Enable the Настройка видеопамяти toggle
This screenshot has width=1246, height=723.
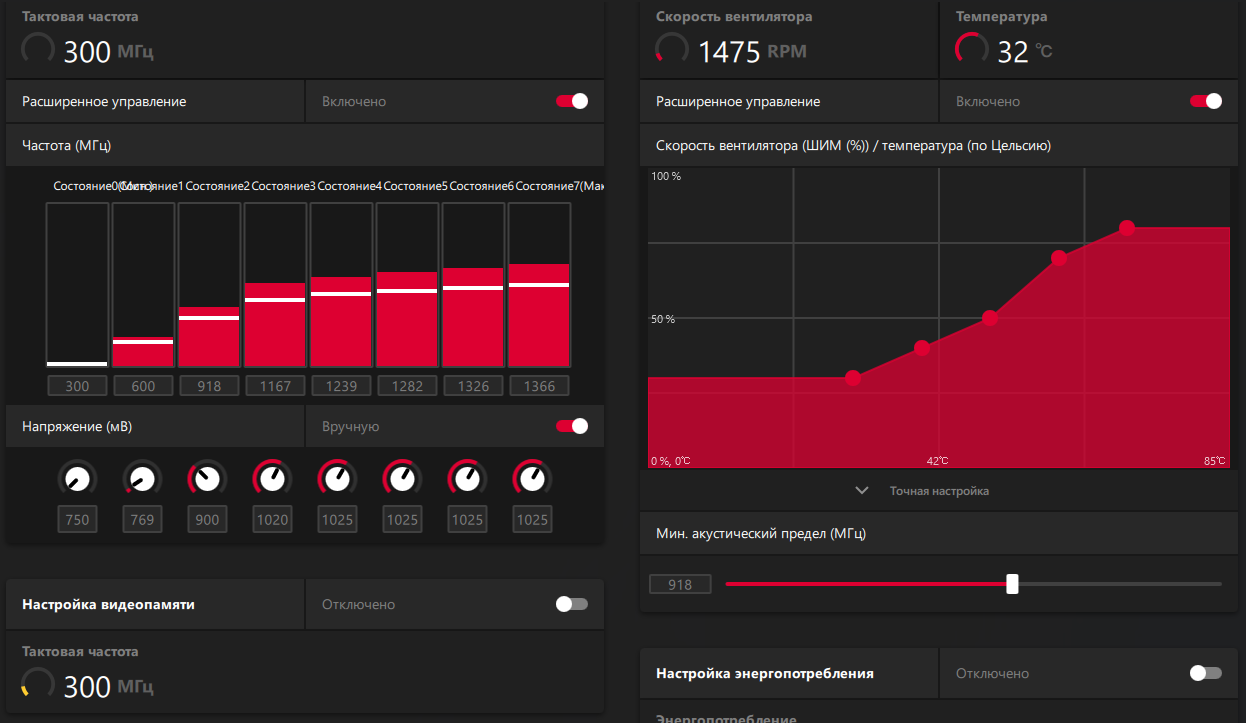tap(572, 604)
